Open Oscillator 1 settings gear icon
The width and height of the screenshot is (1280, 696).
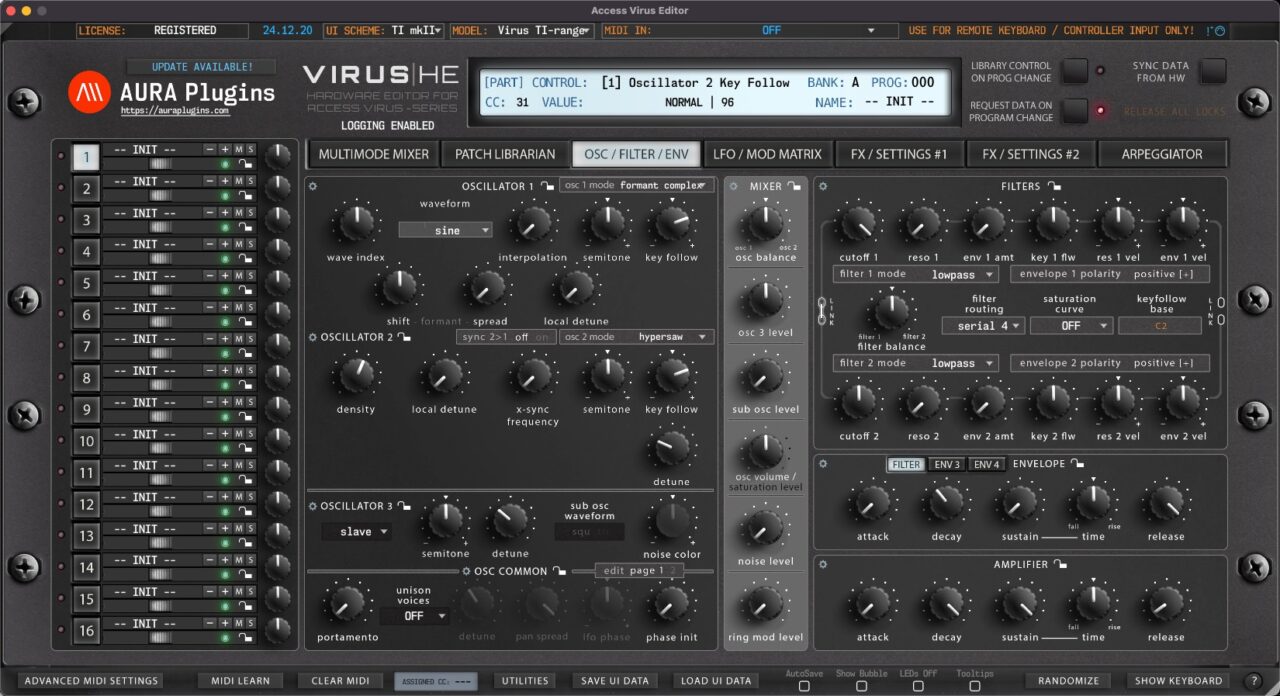click(x=312, y=186)
